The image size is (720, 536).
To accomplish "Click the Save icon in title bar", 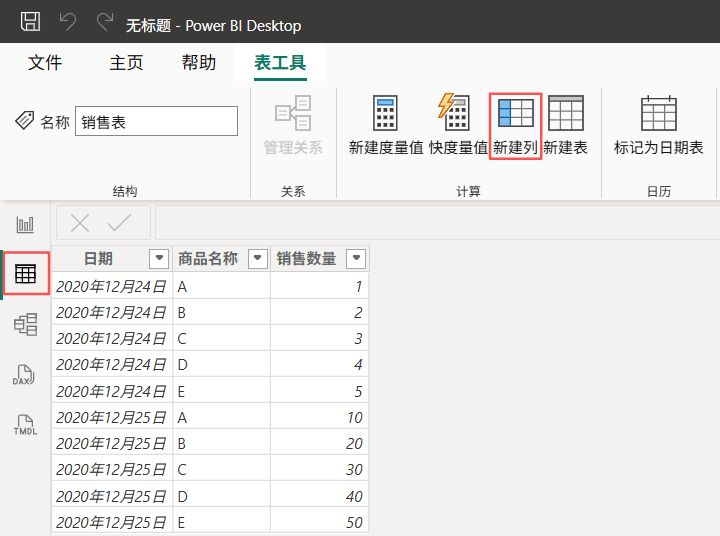I will [x=30, y=22].
